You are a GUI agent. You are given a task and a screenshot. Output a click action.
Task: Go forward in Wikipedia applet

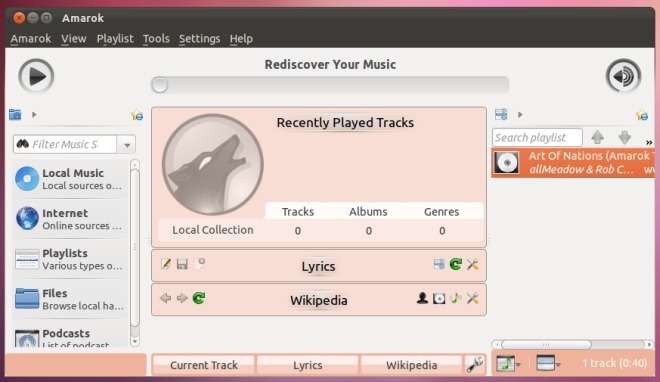[182, 298]
